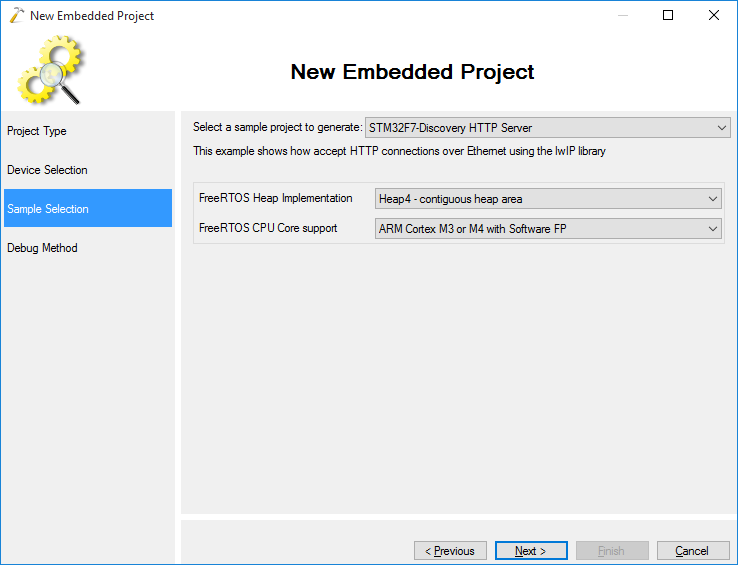Open the FreeRTOS CPU Core support dropdown
Viewport: 738px width, 565px height.
pyautogui.click(x=548, y=228)
